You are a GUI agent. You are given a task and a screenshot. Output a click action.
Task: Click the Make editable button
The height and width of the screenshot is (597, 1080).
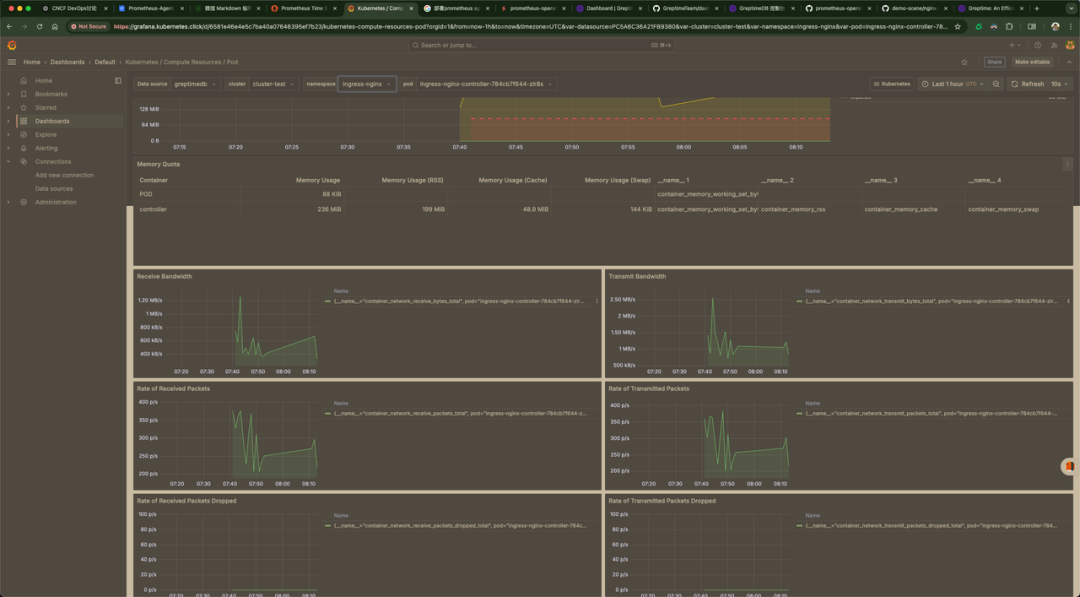tap(1032, 62)
